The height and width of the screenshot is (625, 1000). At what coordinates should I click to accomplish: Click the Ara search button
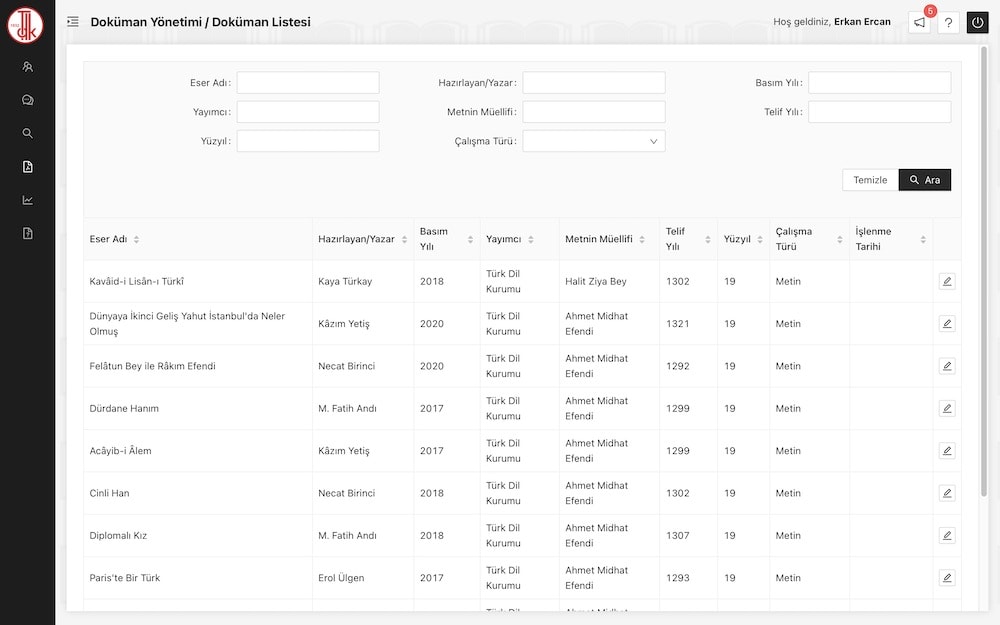924,180
